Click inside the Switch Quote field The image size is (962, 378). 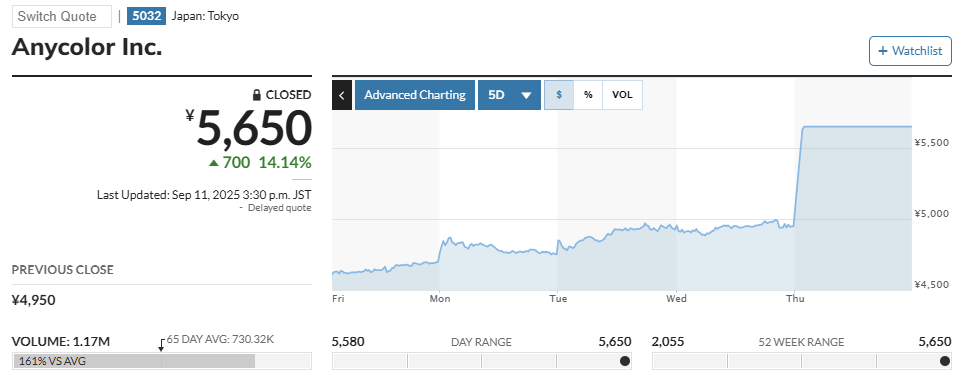pos(62,17)
